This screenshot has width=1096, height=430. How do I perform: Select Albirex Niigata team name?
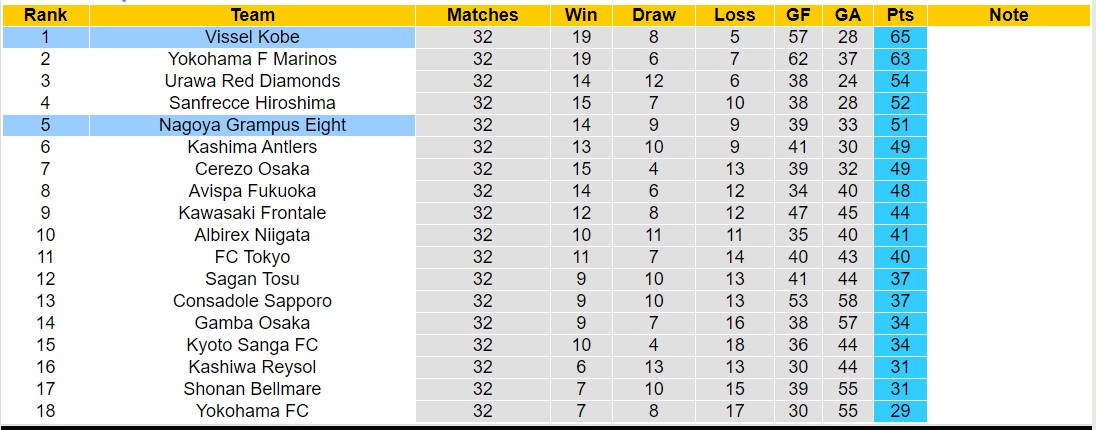[252, 235]
